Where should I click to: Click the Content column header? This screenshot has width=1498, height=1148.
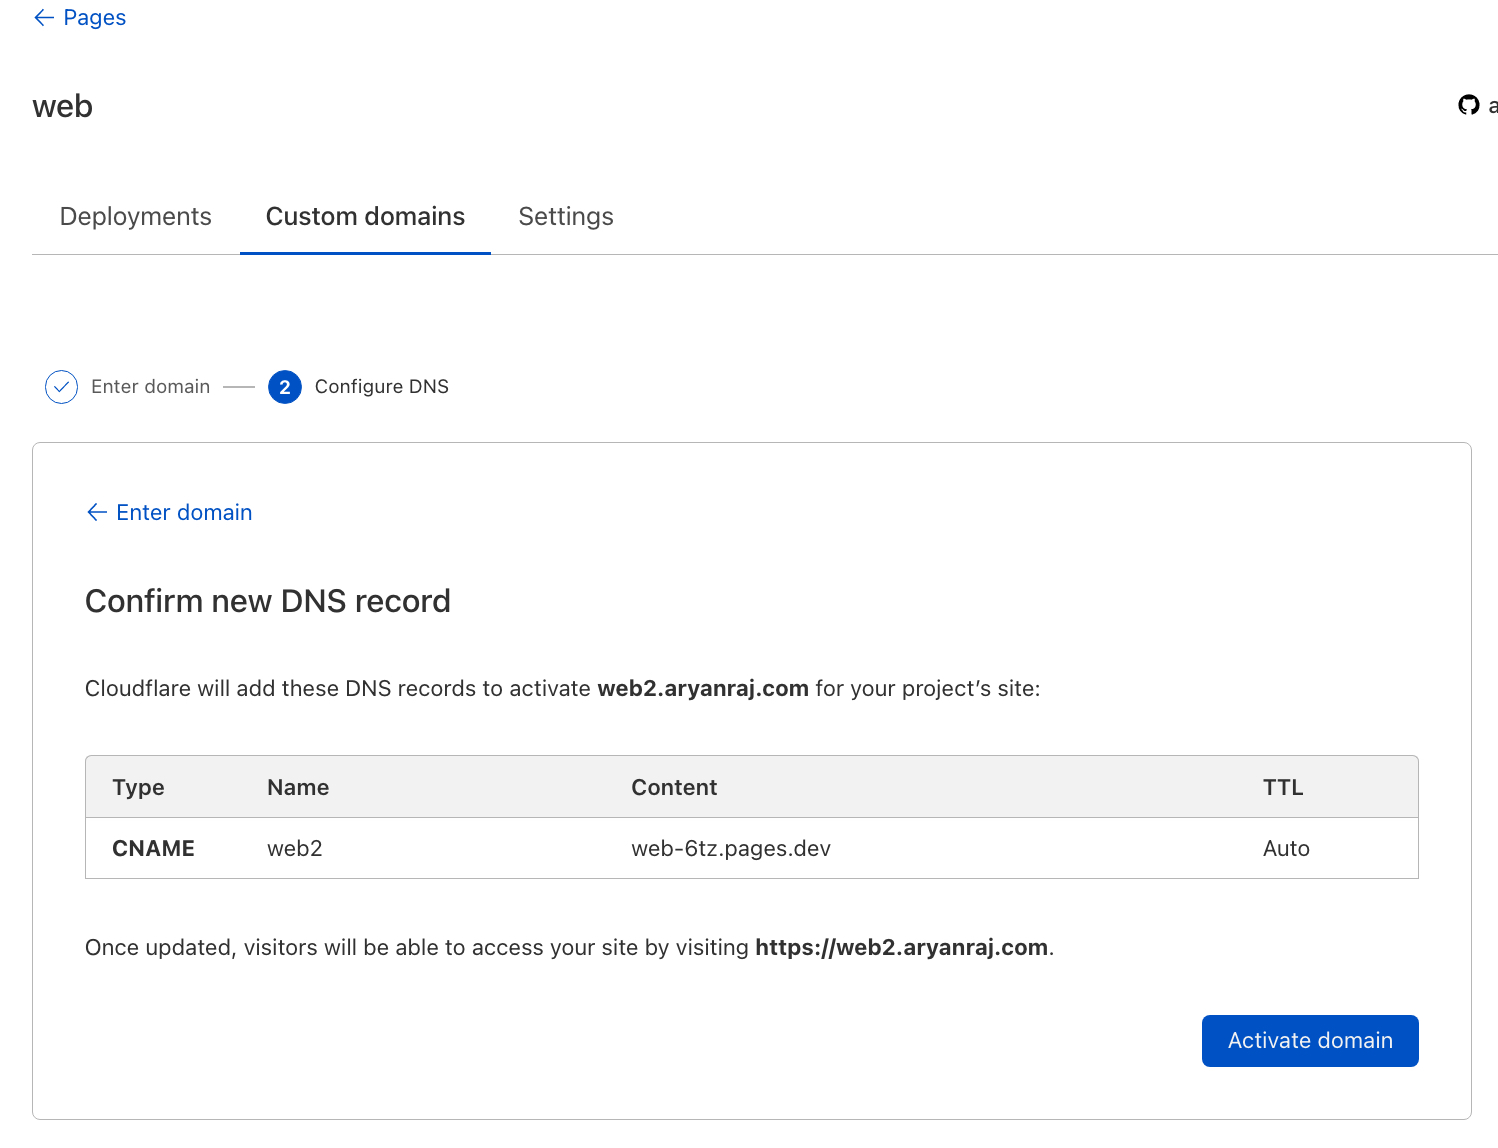tap(674, 788)
